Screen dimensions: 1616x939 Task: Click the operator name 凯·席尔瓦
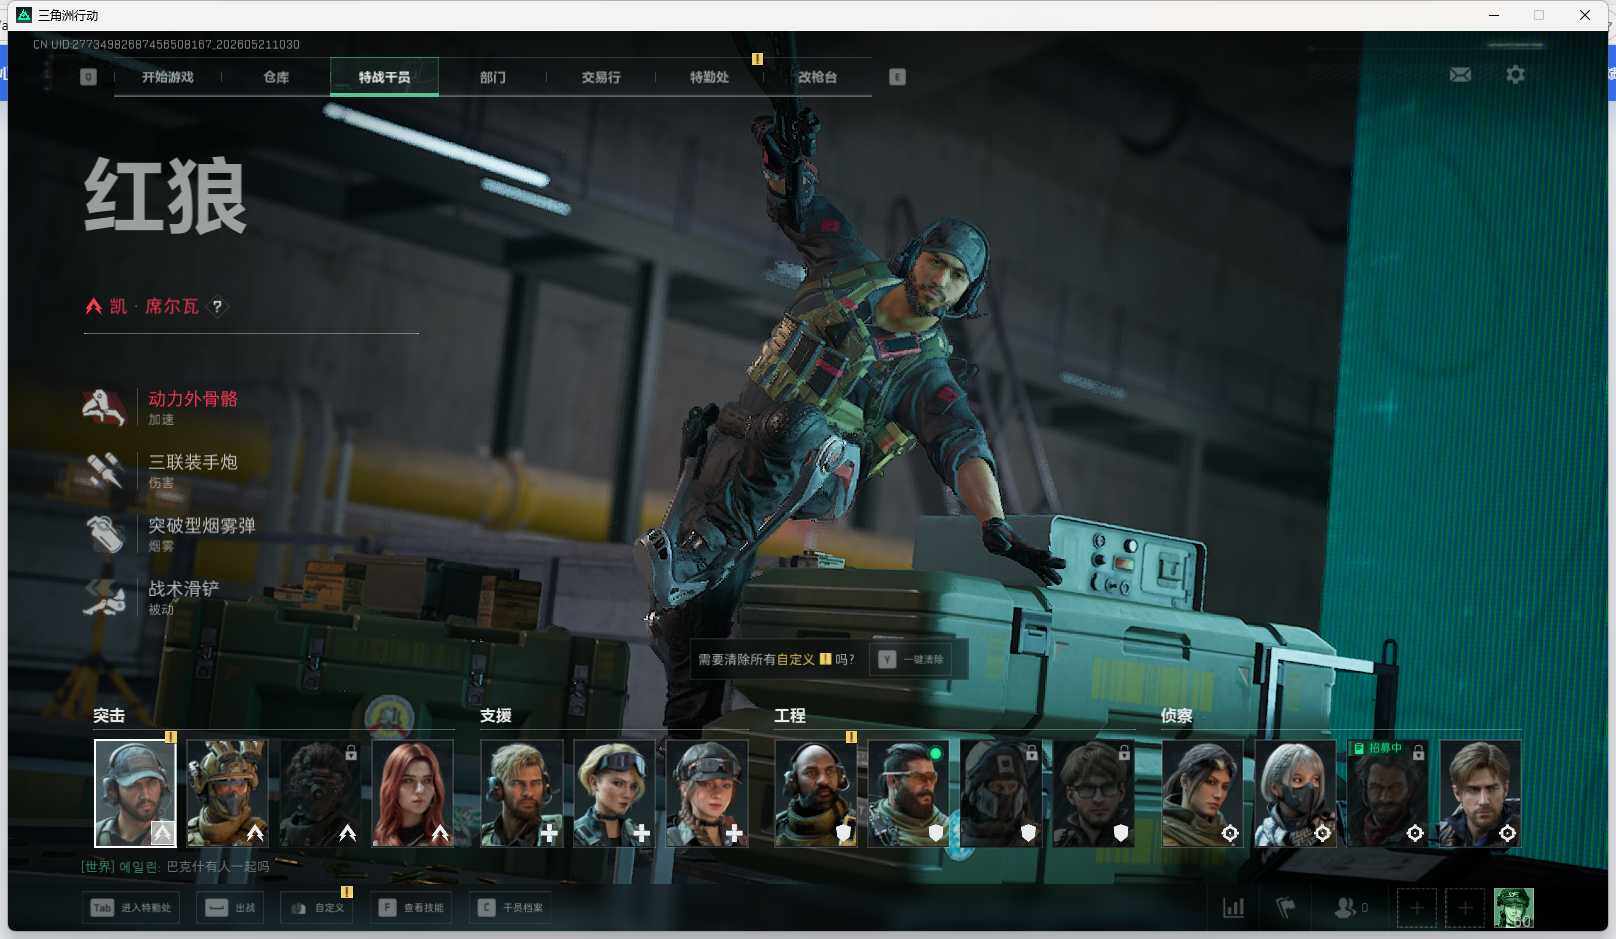[x=154, y=307]
